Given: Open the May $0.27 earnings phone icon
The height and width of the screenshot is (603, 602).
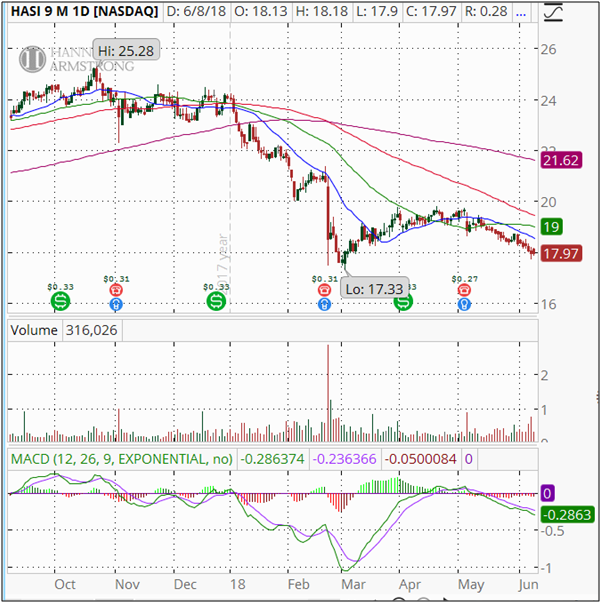Looking at the screenshot, I should [464, 290].
